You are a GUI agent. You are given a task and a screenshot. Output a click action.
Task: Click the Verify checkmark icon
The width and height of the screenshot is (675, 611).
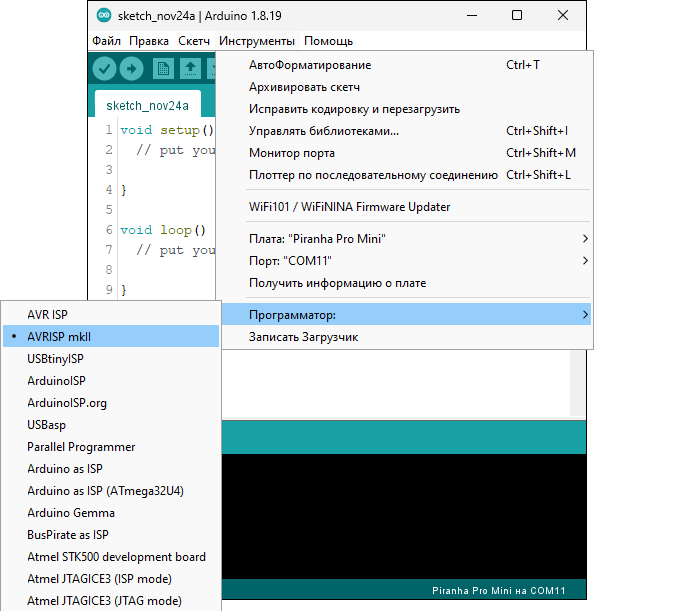[104, 68]
